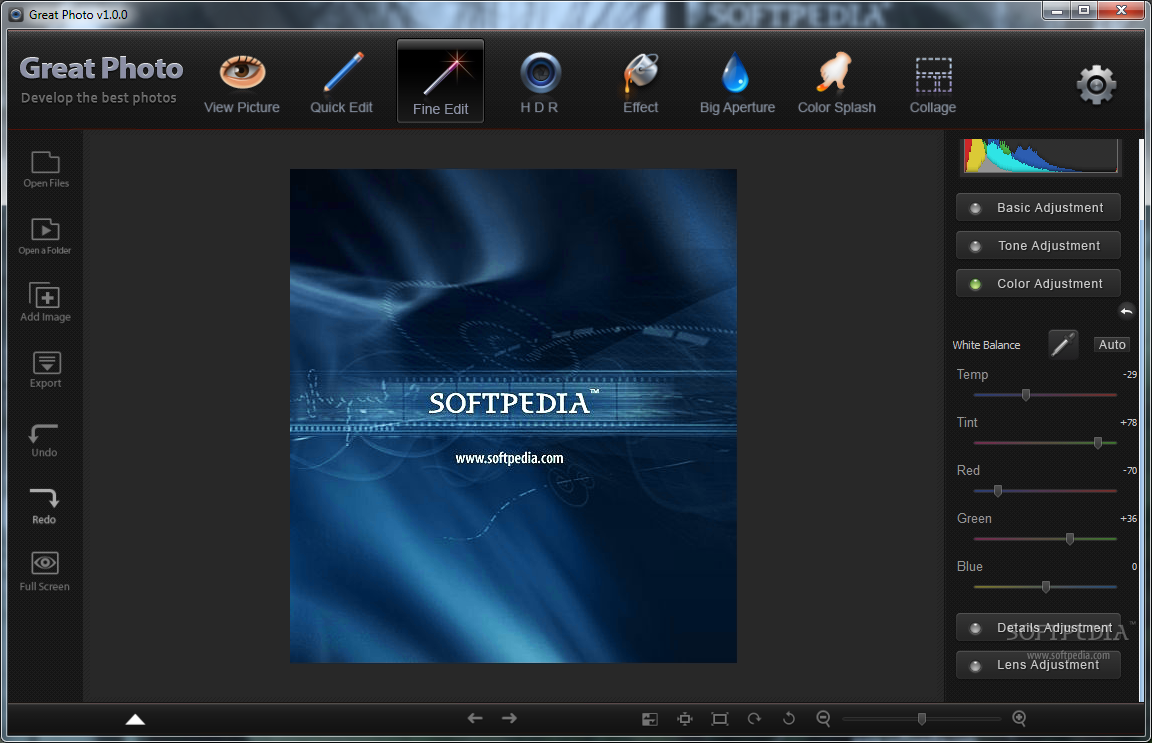Zoom out using the minus magnifier

pos(824,719)
